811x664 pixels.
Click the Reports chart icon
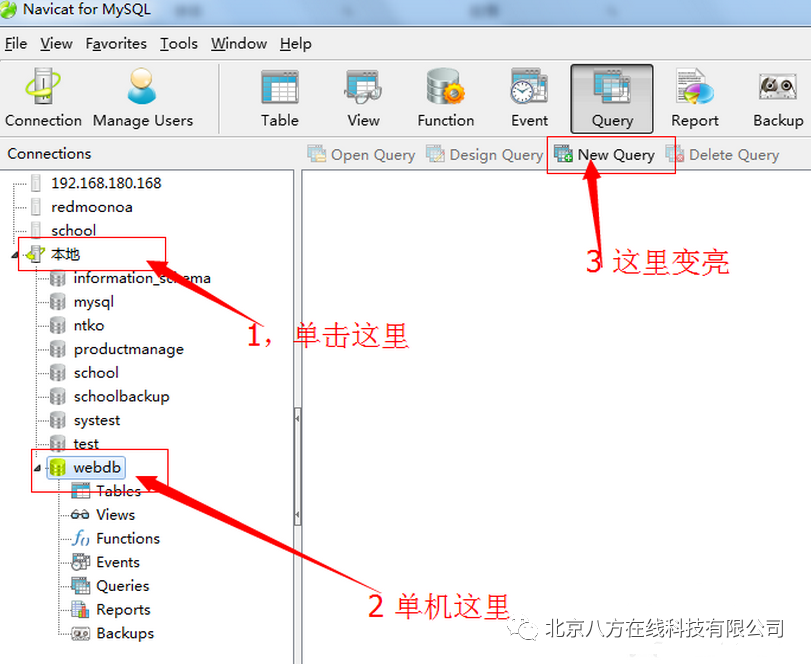81,610
